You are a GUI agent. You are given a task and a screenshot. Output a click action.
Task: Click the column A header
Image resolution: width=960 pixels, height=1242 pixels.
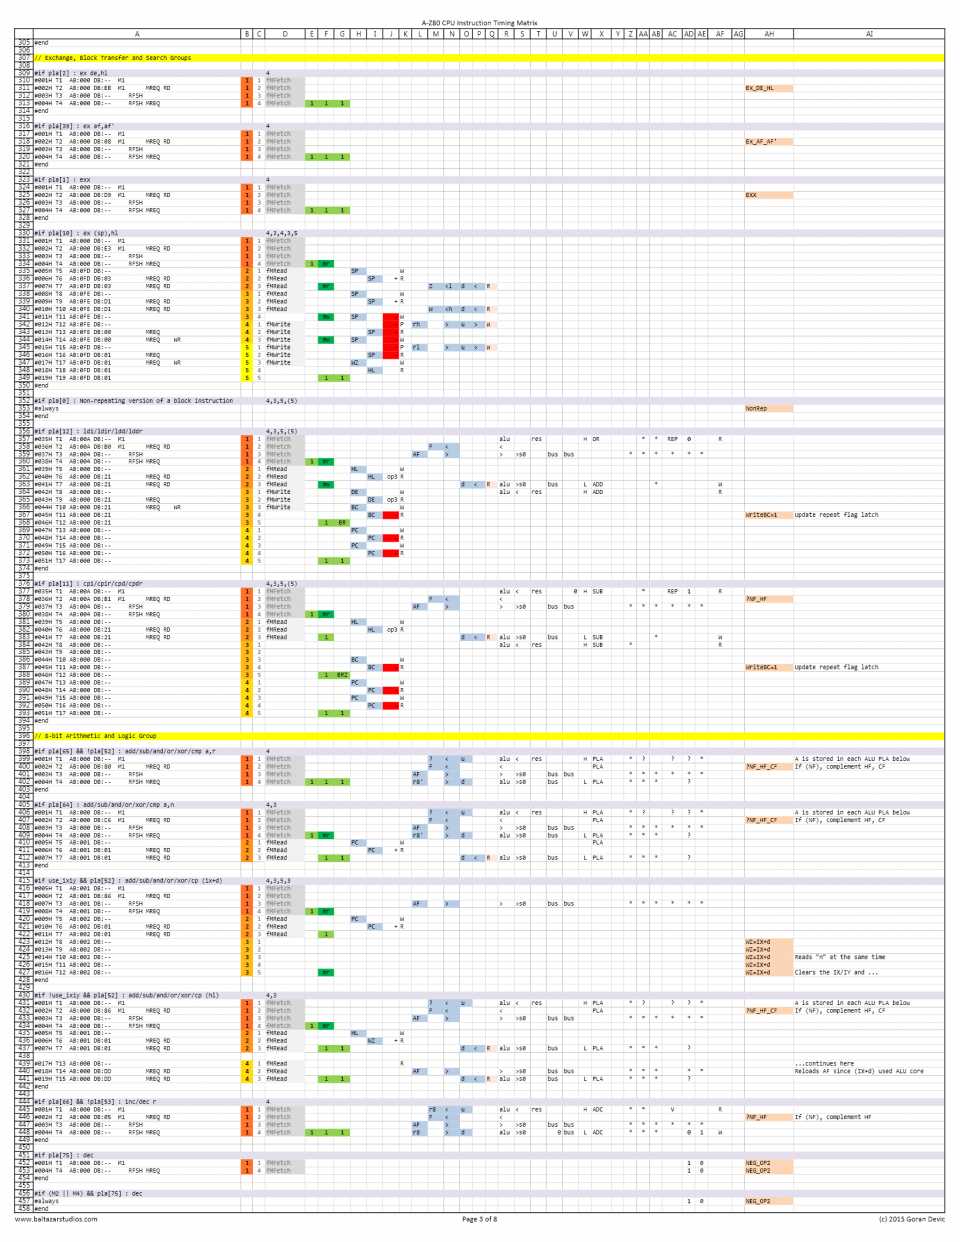click(137, 34)
